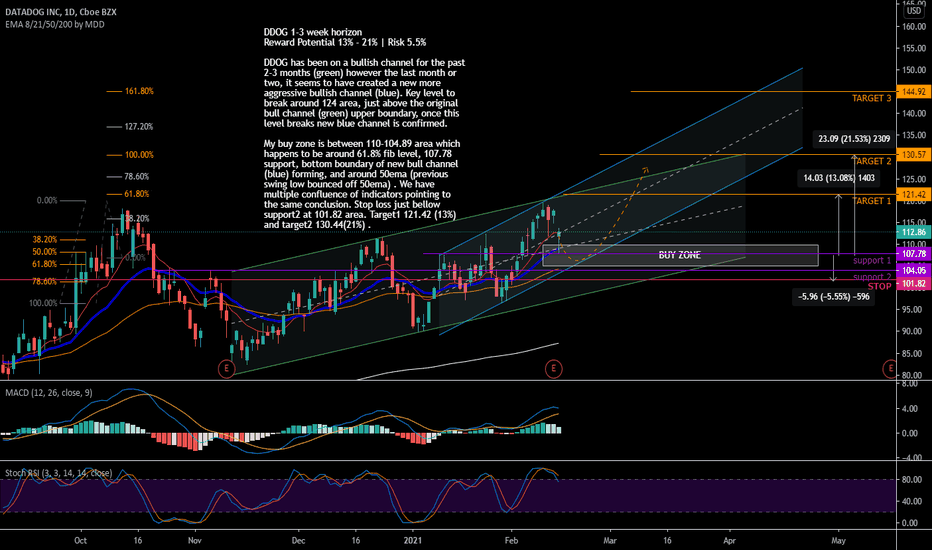Image resolution: width=932 pixels, height=550 pixels.
Task: Select the MACD (12, 26, close, 9) indicator label
Action: click(x=49, y=392)
